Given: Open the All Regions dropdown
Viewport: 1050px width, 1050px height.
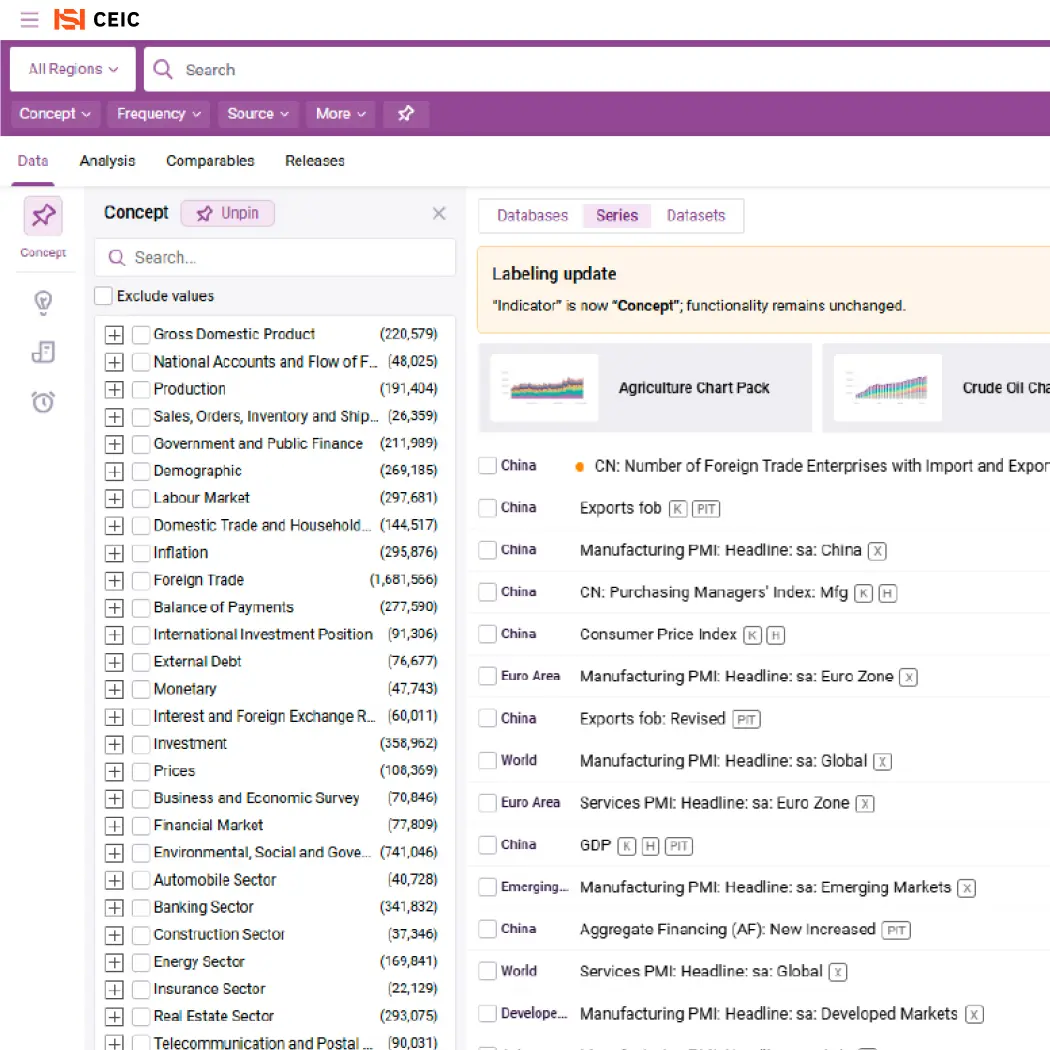Looking at the screenshot, I should (x=73, y=69).
